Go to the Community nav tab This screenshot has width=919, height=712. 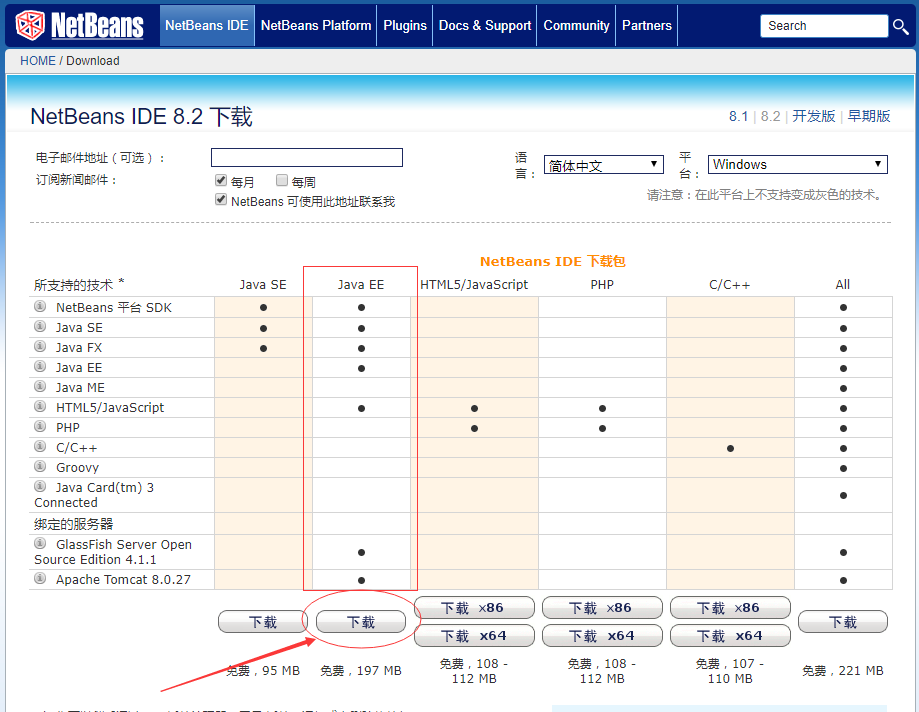pos(576,26)
